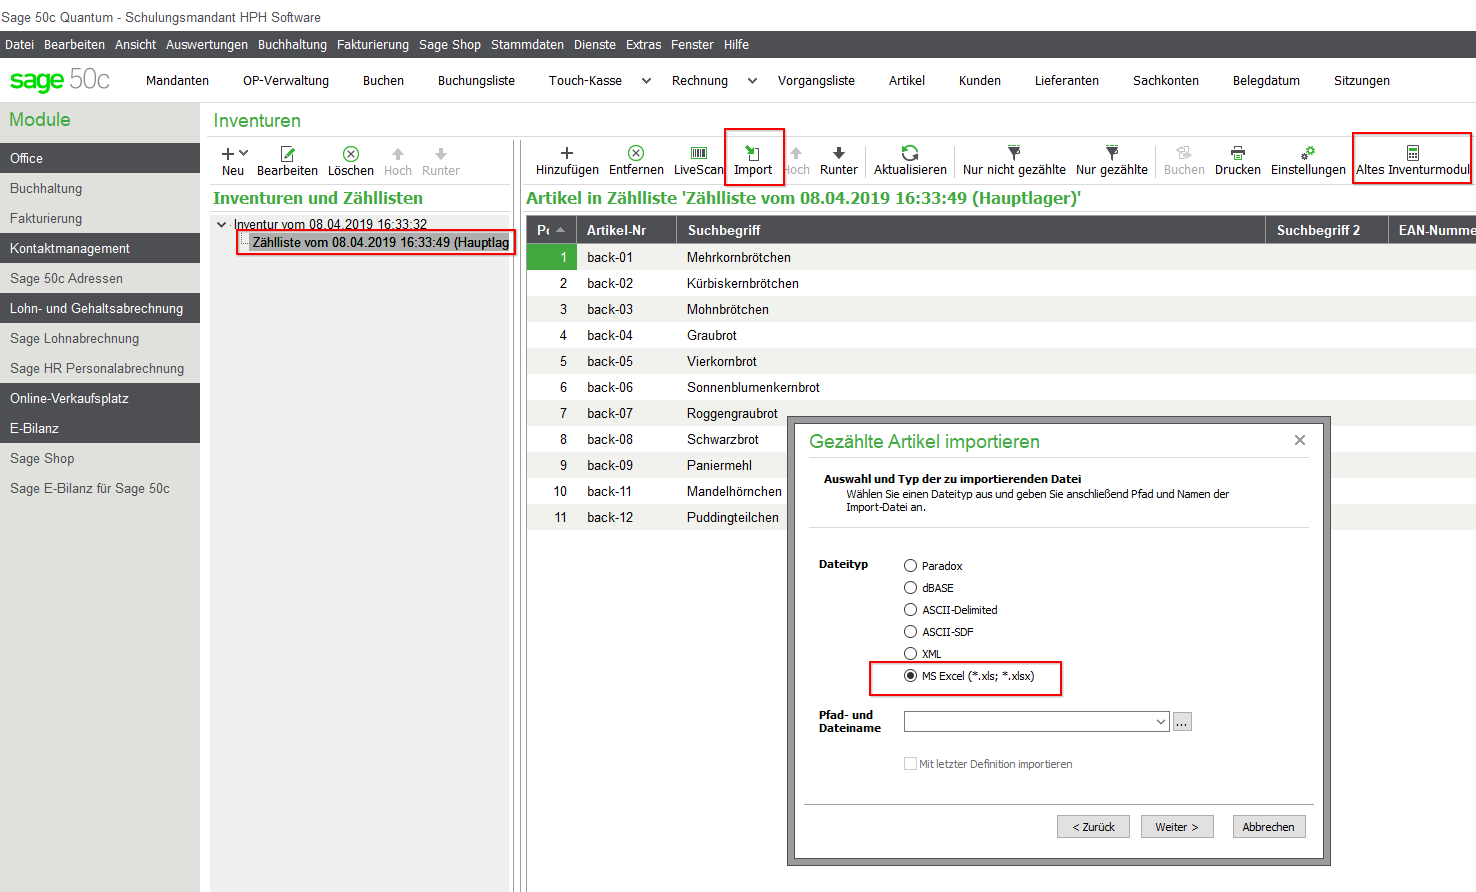Viewport: 1476px width, 892px height.
Task: Select MS Excel (*.xls; *.xlsx) option
Action: [910, 676]
